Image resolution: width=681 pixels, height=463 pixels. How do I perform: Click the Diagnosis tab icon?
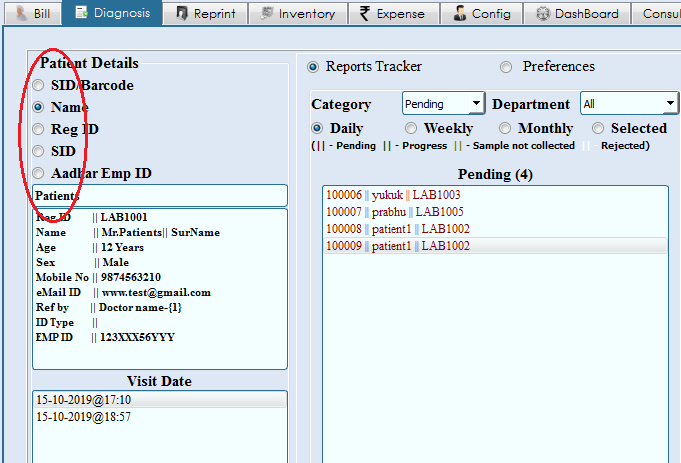[x=79, y=13]
